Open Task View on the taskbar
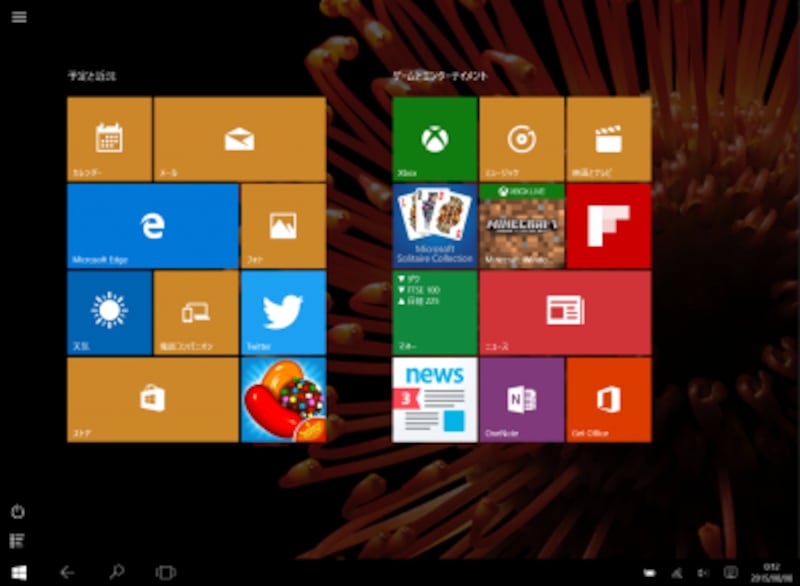 point(165,572)
